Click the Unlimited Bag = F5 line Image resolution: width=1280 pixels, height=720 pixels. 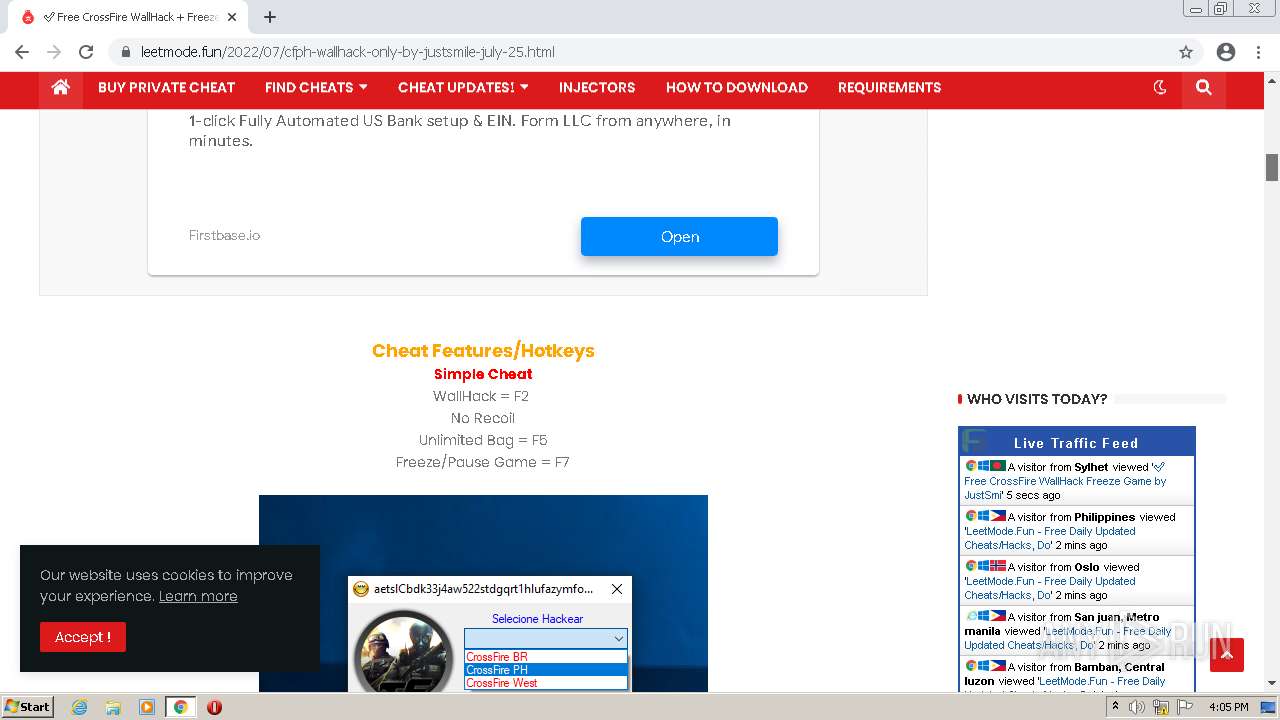[483, 440]
